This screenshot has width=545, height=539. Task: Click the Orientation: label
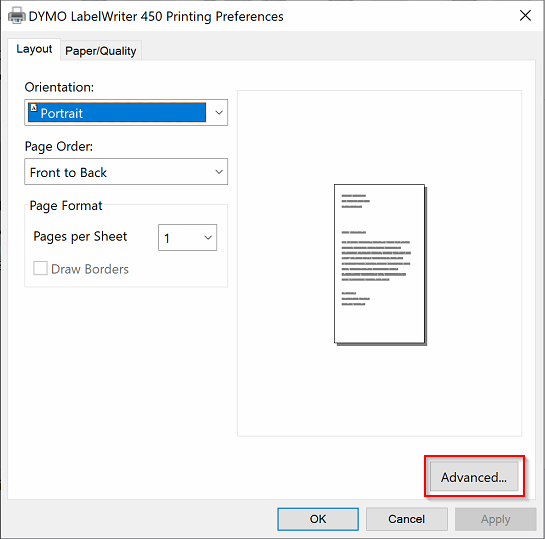[x=59, y=87]
